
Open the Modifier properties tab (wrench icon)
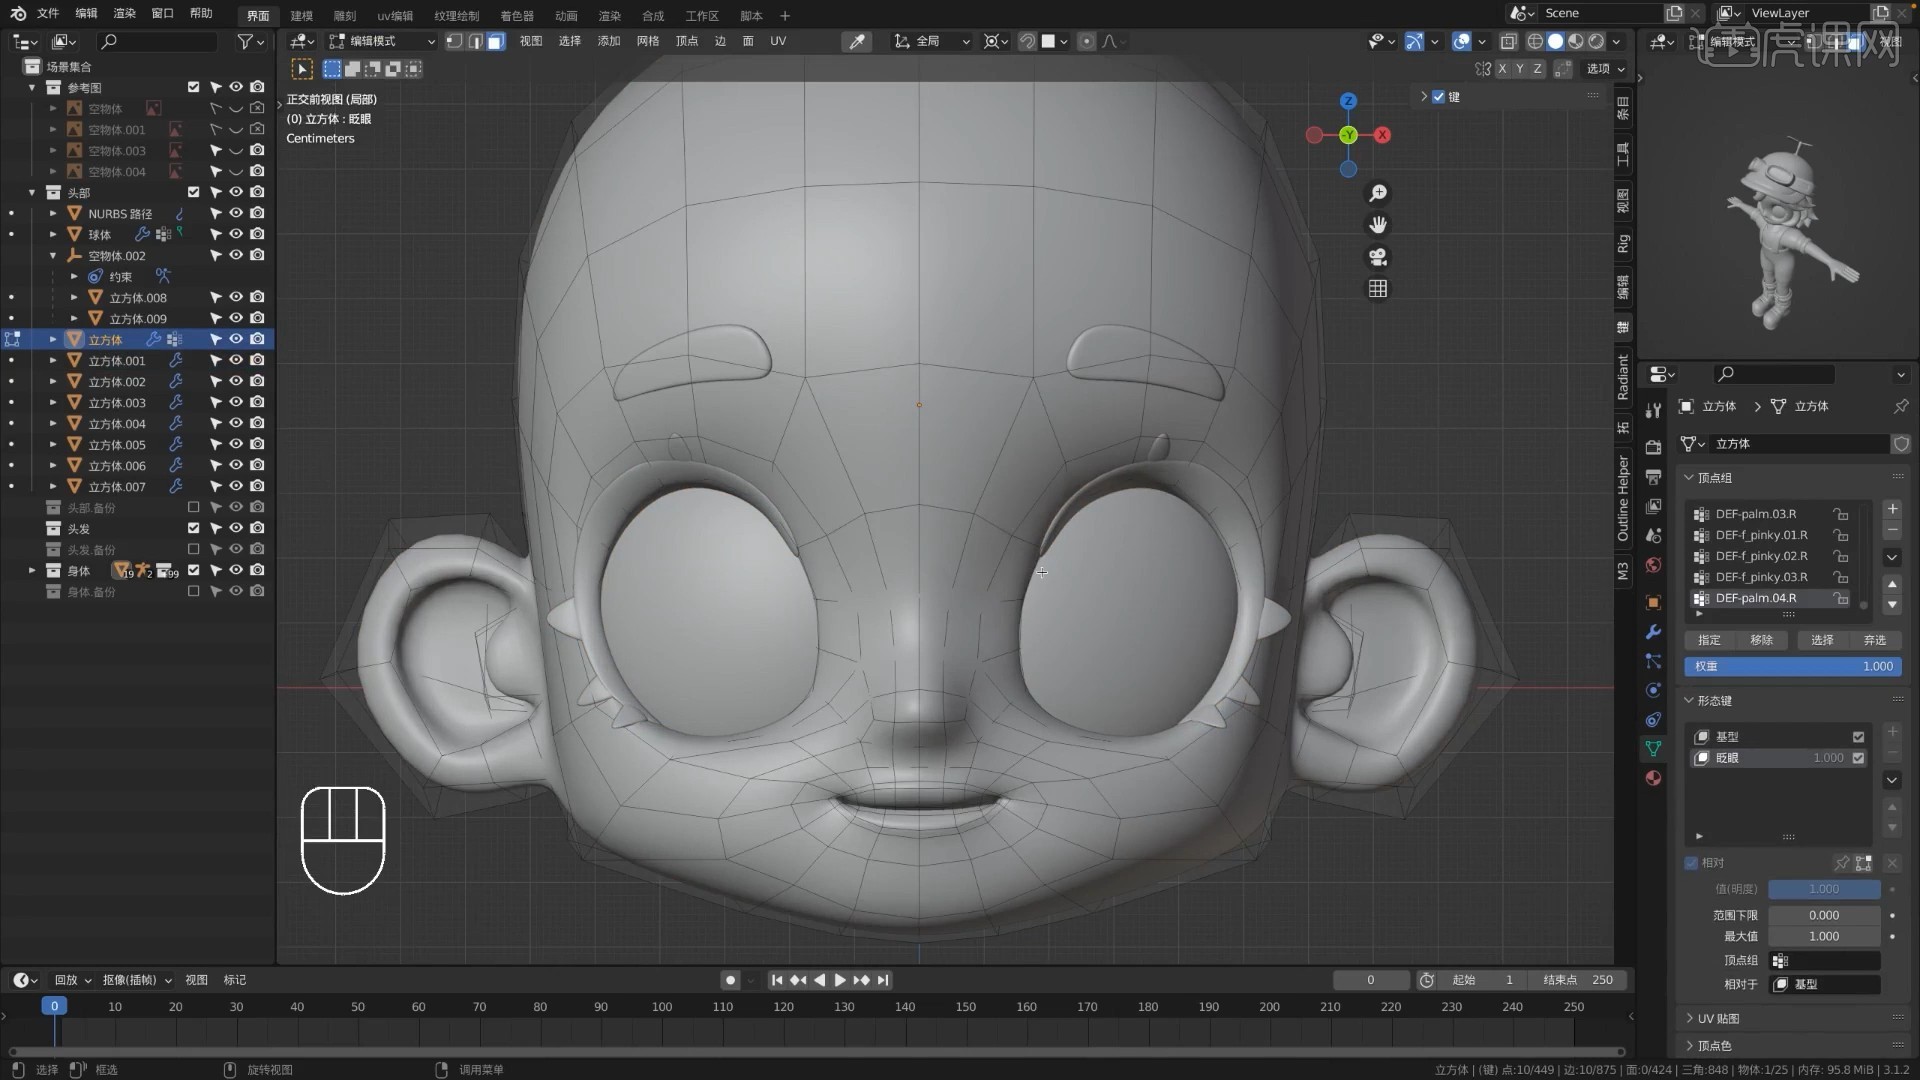click(1653, 632)
